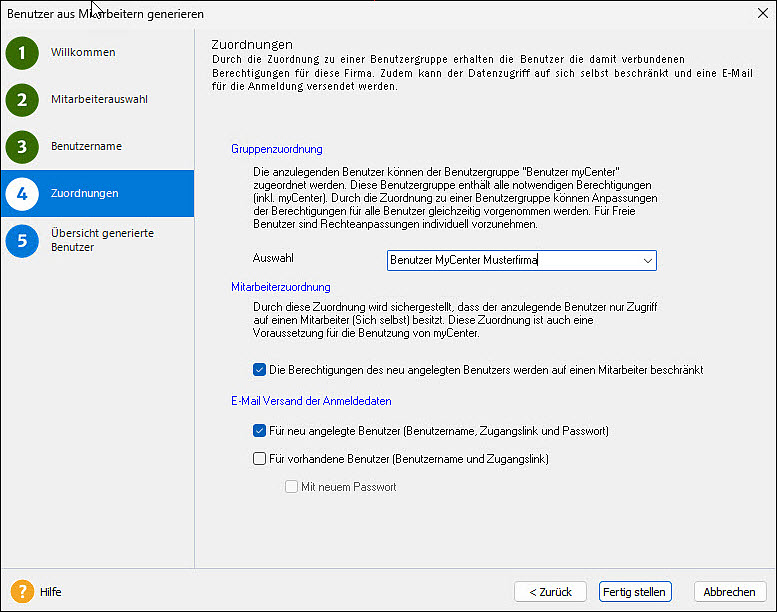Screen dimensions: 777x612
Task: Open Übersicht generierte Benutzer step label
Action: (102, 240)
